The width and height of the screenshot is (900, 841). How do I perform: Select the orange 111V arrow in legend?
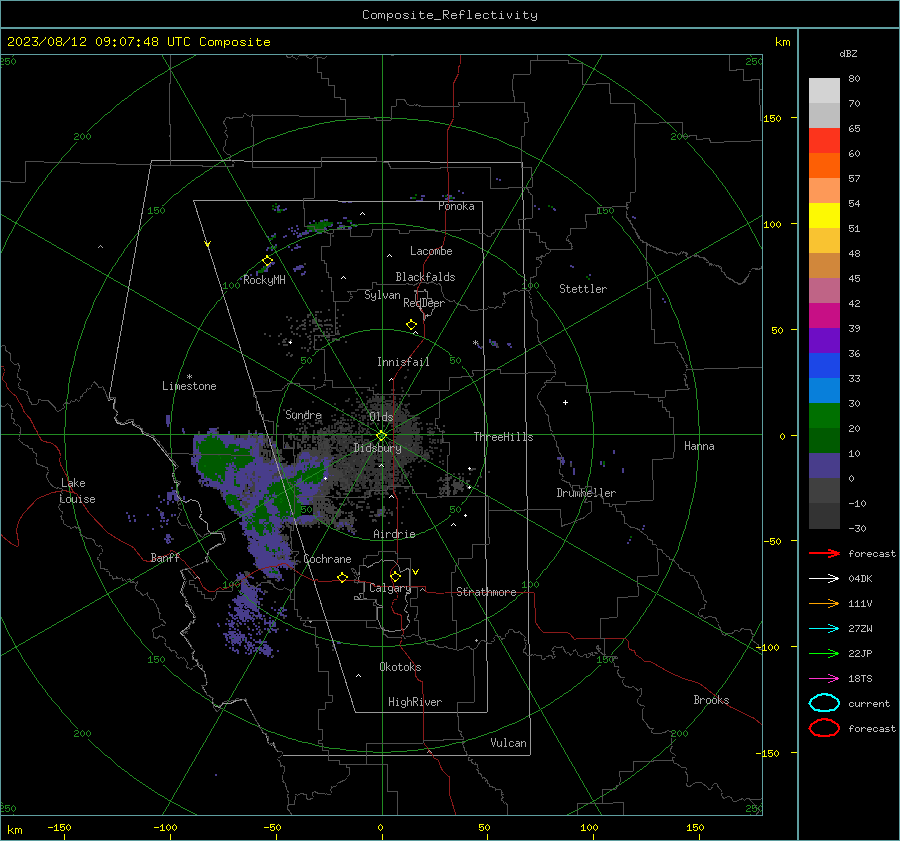coord(824,603)
